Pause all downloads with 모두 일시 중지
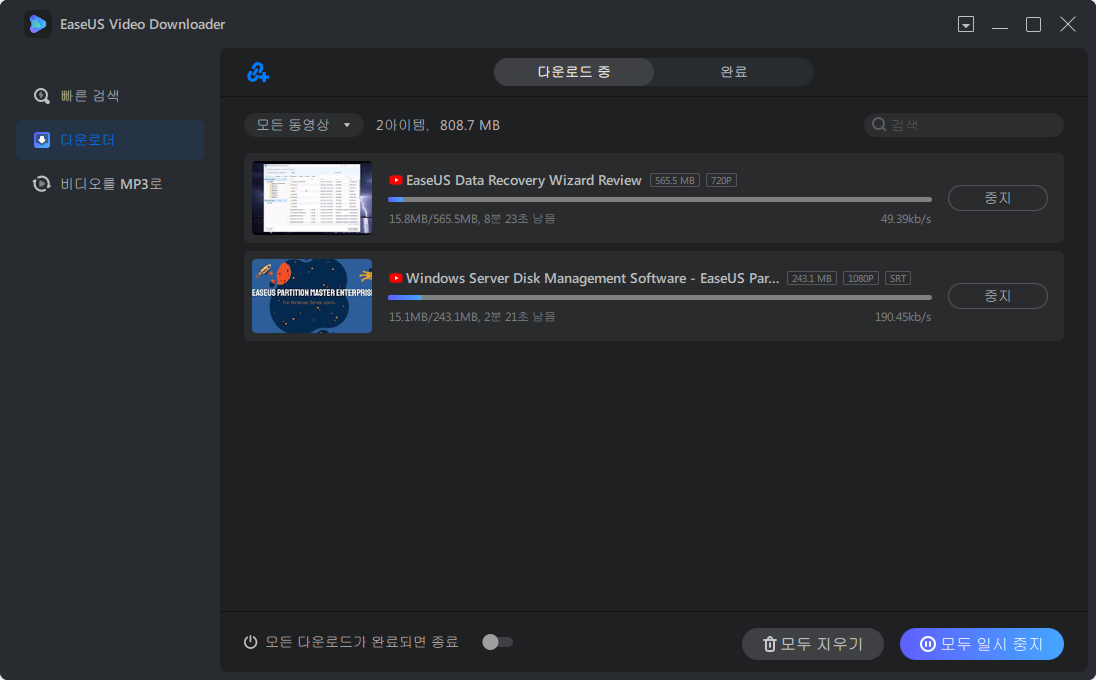1096x680 pixels. coord(981,644)
